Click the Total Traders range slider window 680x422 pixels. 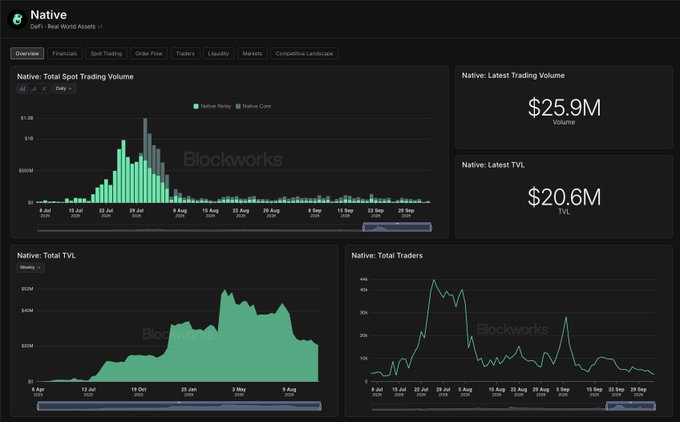(631, 406)
